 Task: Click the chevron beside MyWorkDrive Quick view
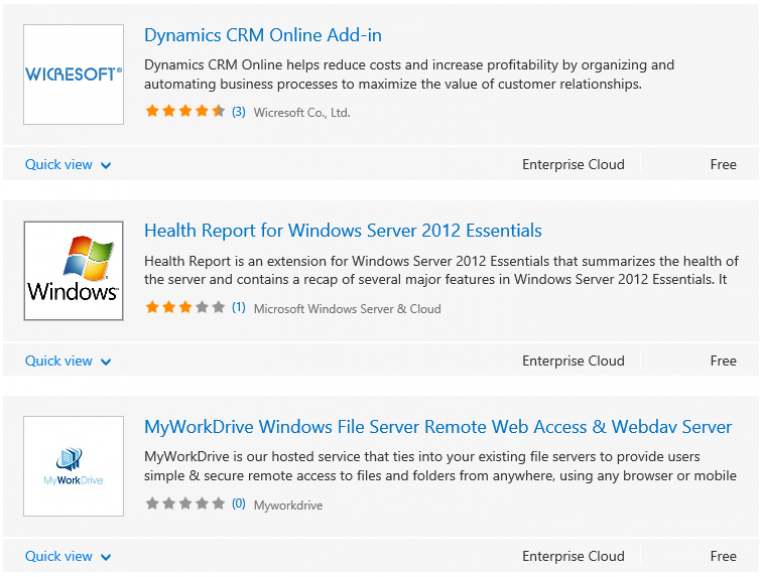pos(106,557)
